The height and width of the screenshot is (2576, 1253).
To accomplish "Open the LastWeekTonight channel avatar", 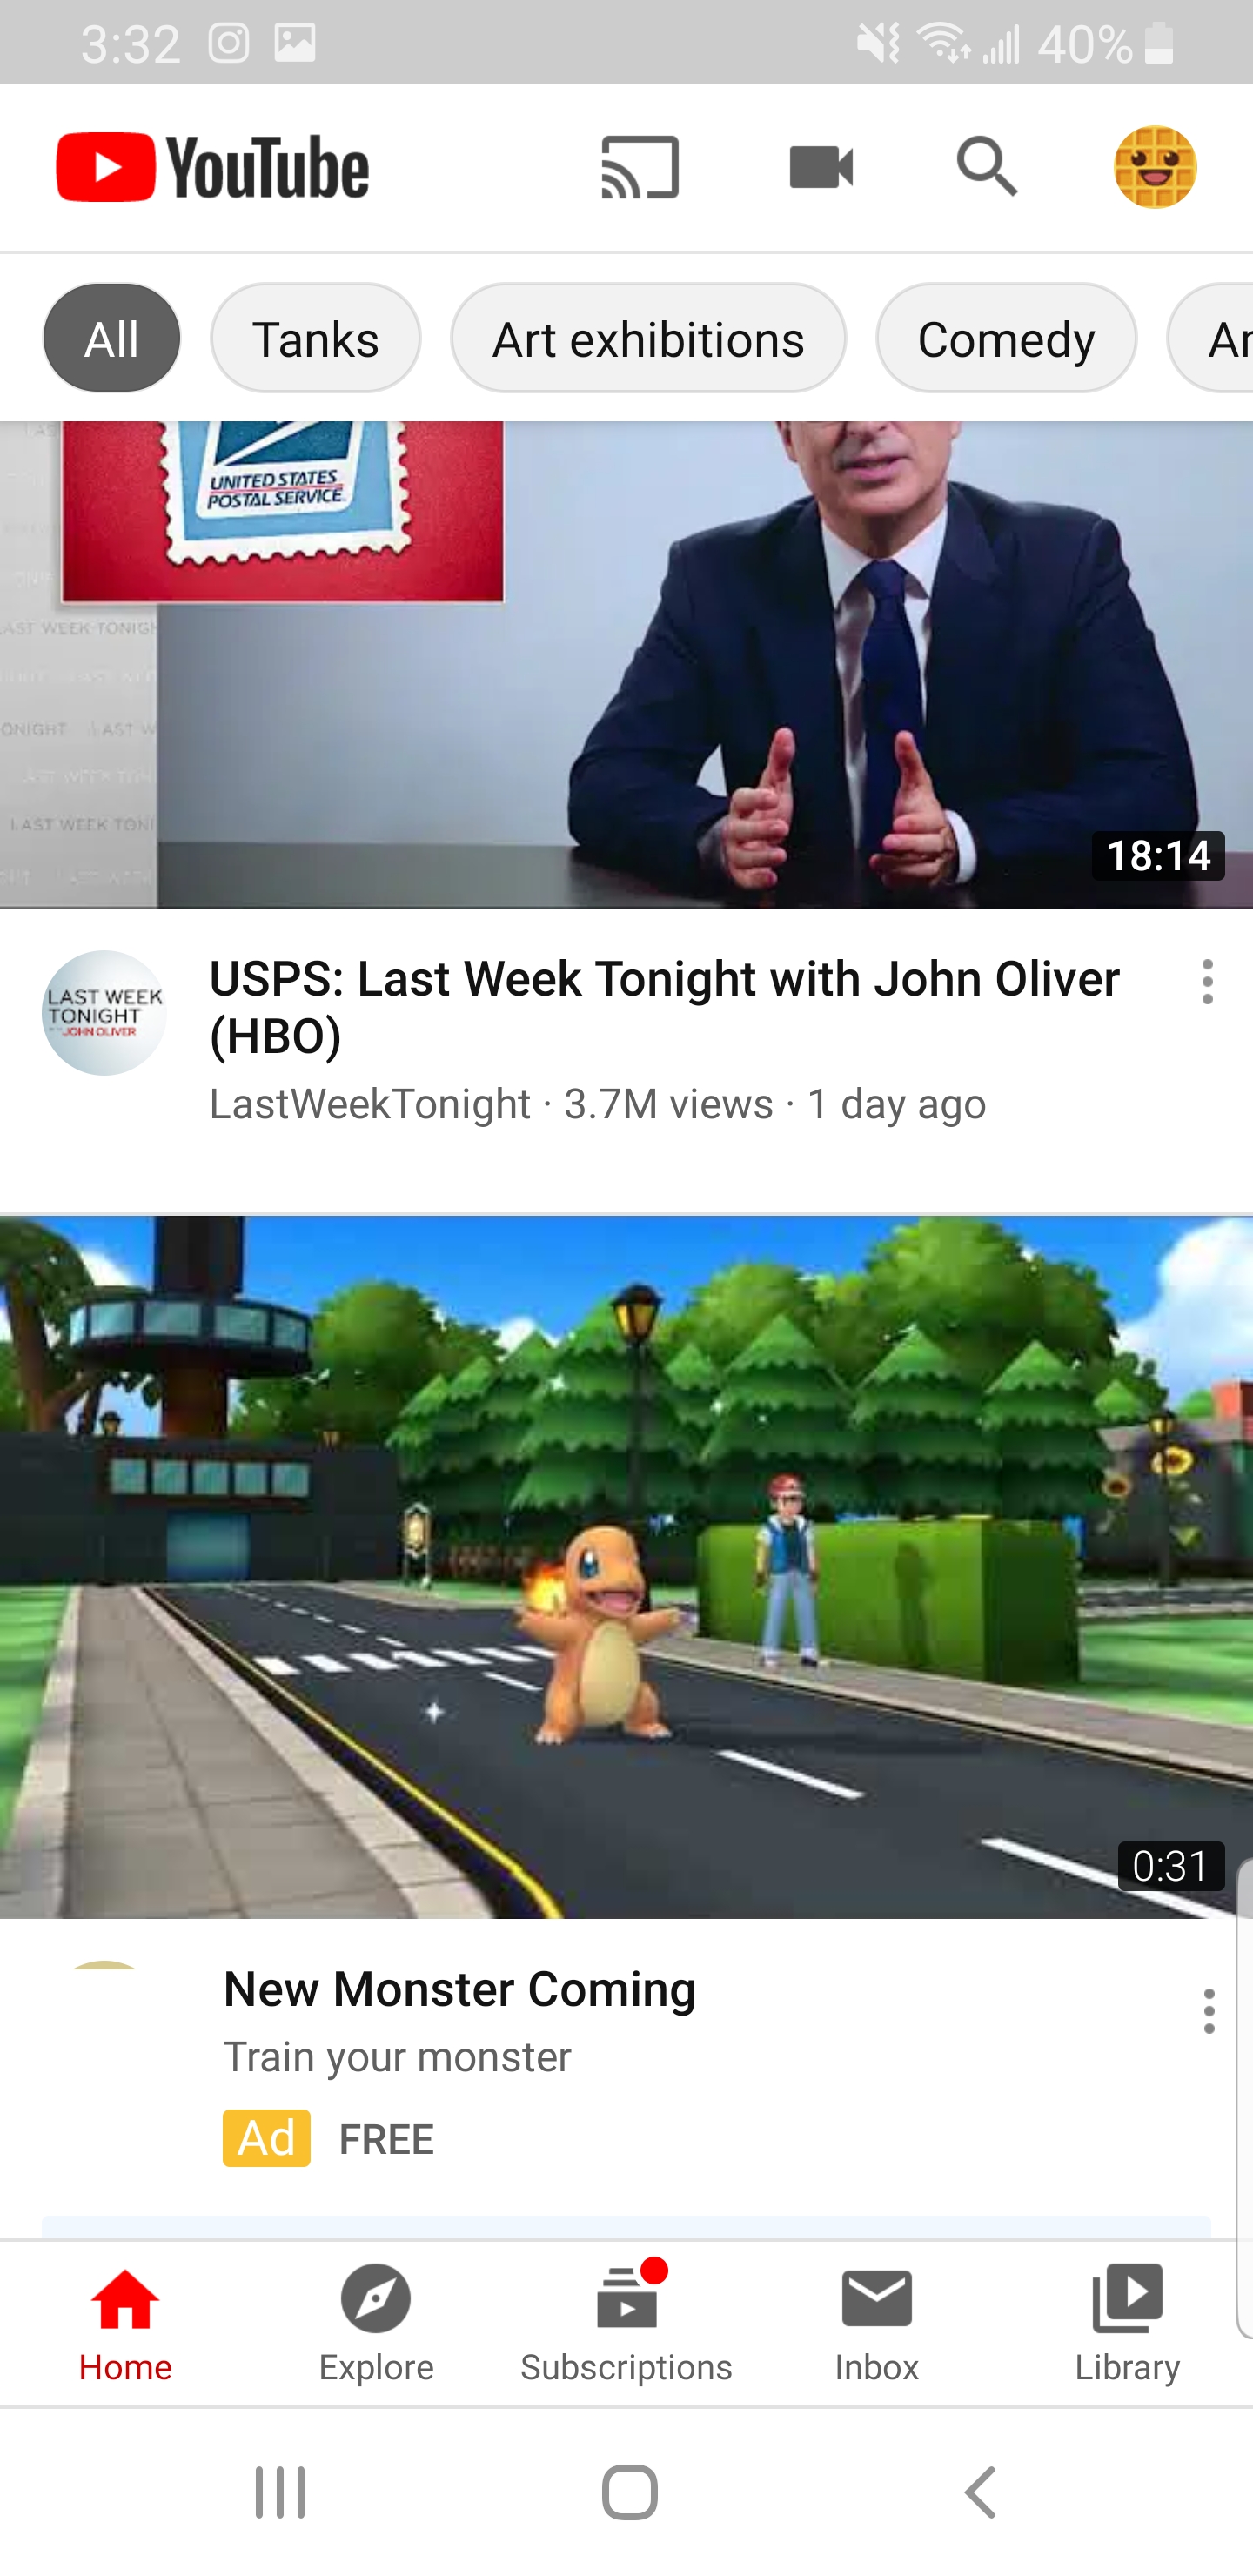I will [104, 1013].
